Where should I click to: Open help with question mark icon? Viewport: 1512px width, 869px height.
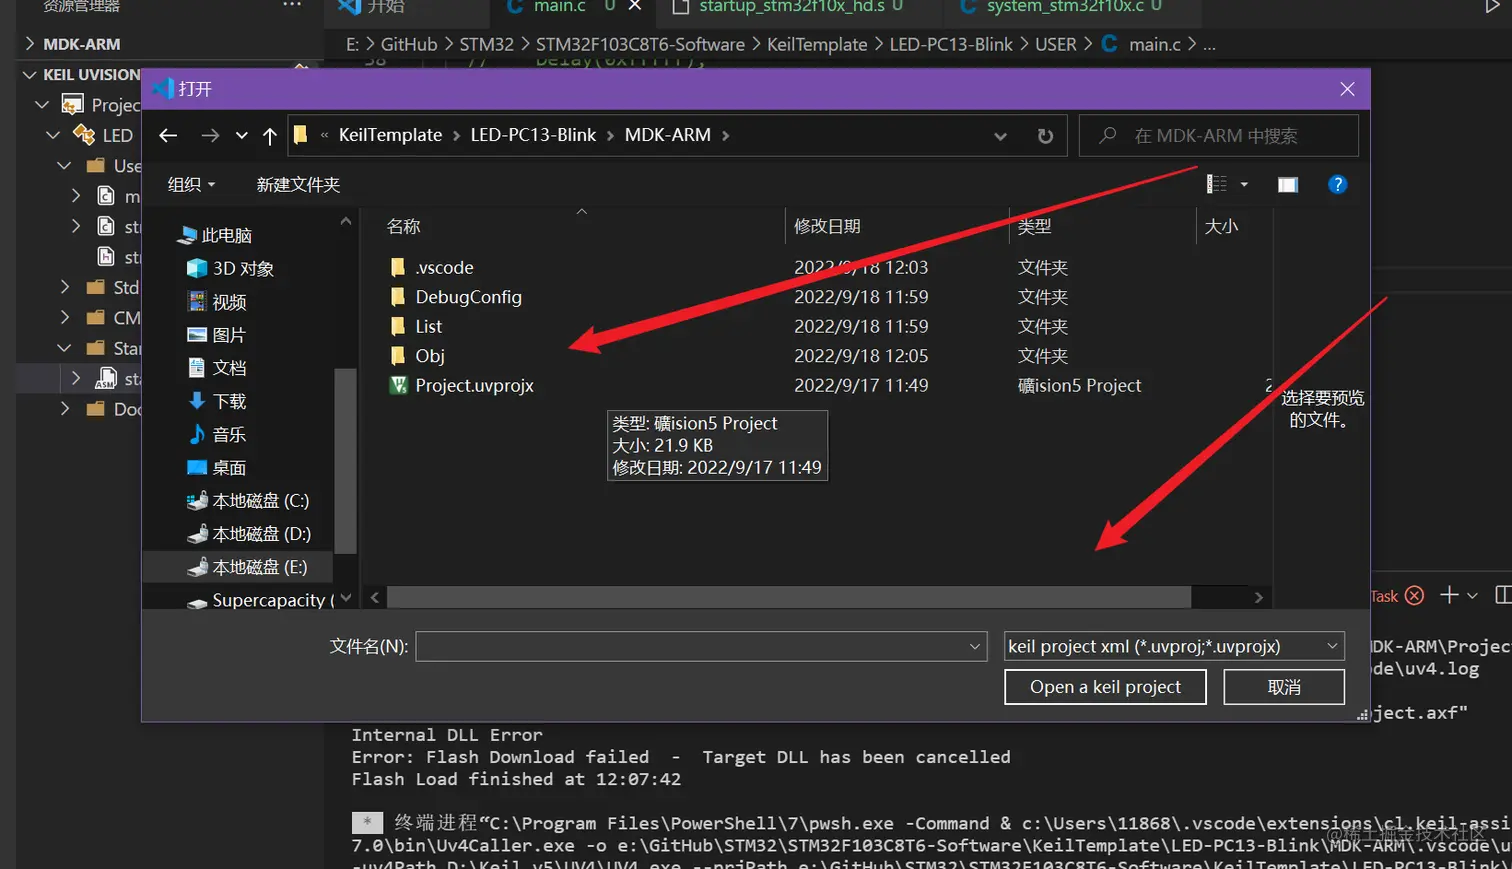pyautogui.click(x=1337, y=184)
